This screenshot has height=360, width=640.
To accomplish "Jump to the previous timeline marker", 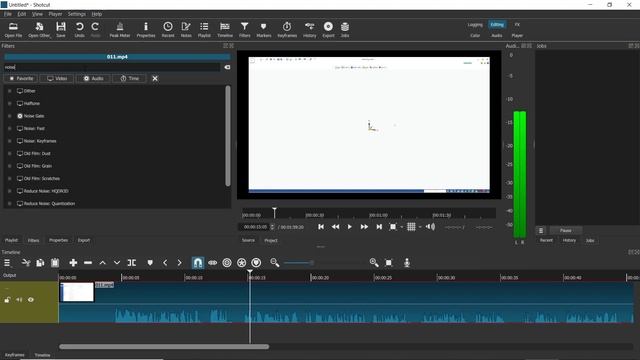I will (x=165, y=262).
